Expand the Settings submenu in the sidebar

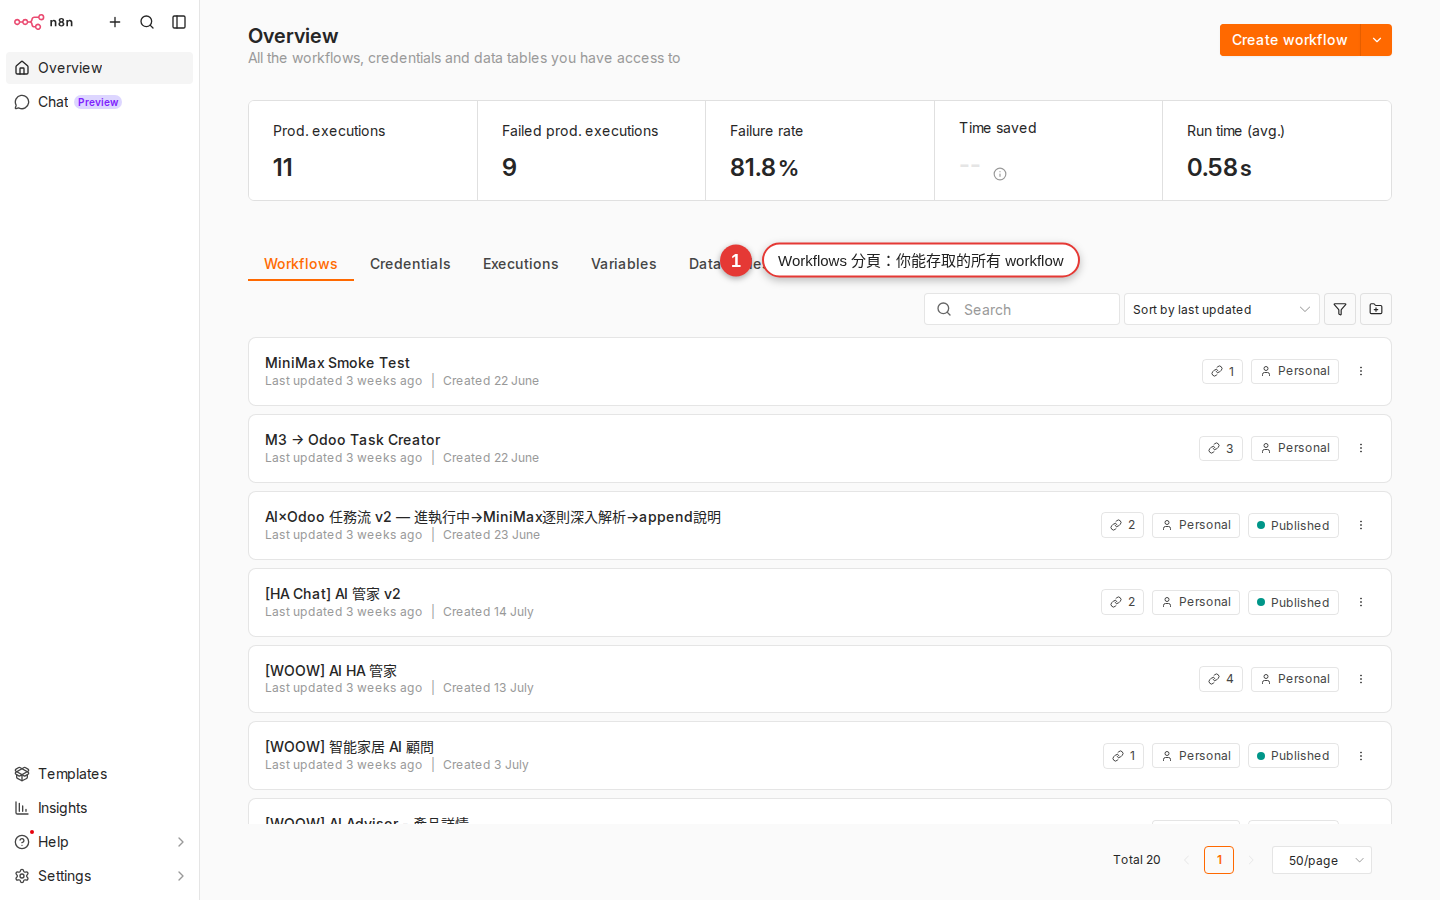[181, 876]
